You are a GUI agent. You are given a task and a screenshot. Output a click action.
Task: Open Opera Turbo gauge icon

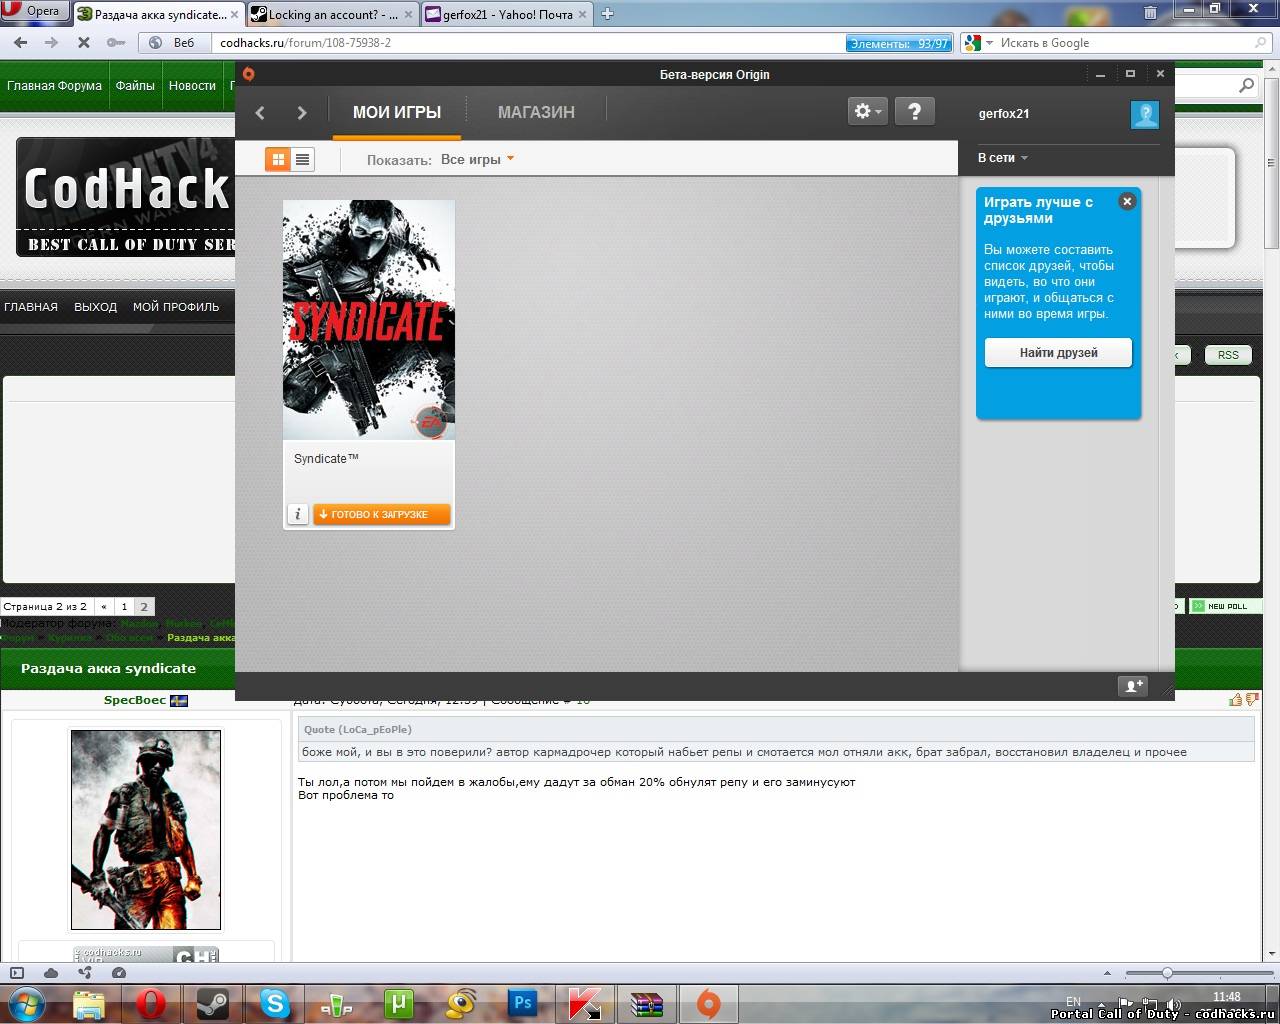(x=119, y=973)
